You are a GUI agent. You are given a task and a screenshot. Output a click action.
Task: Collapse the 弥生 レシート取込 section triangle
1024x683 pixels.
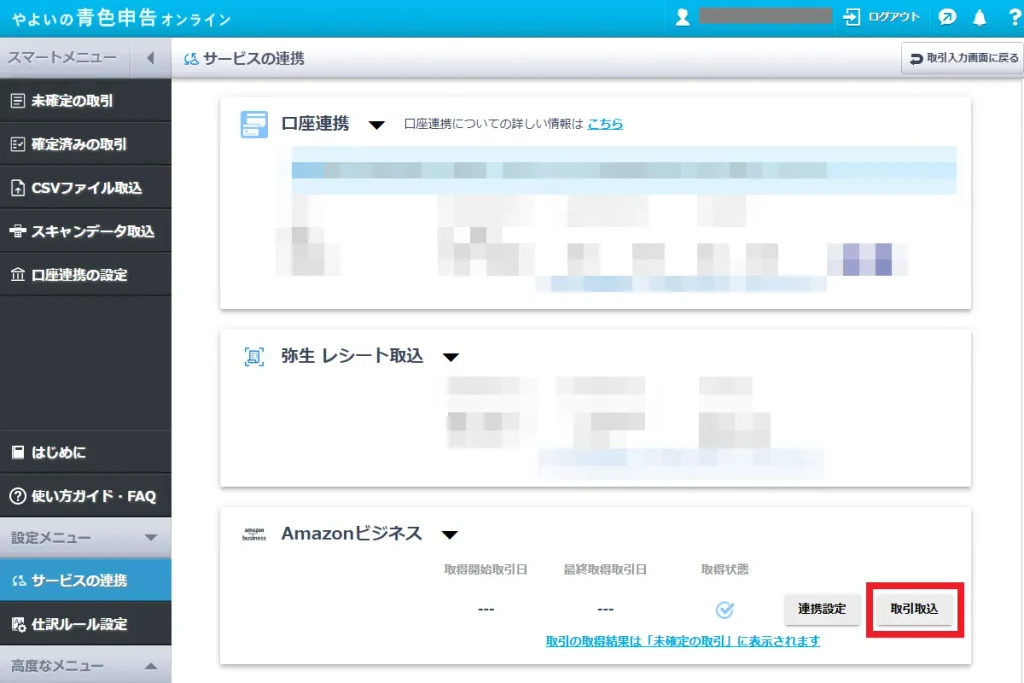(451, 357)
